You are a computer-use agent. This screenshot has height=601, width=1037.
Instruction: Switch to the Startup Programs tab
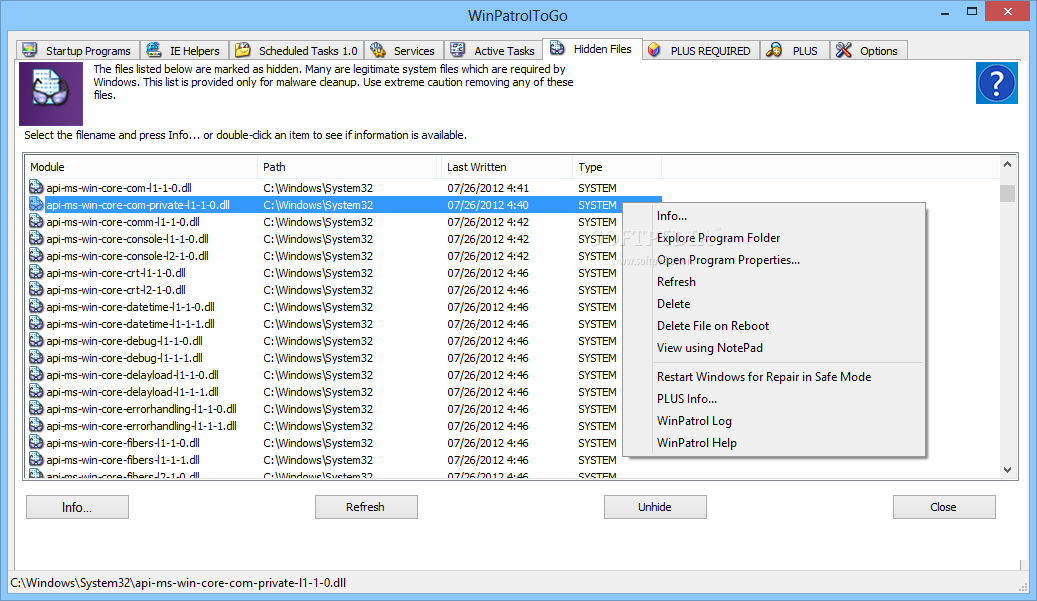point(78,51)
